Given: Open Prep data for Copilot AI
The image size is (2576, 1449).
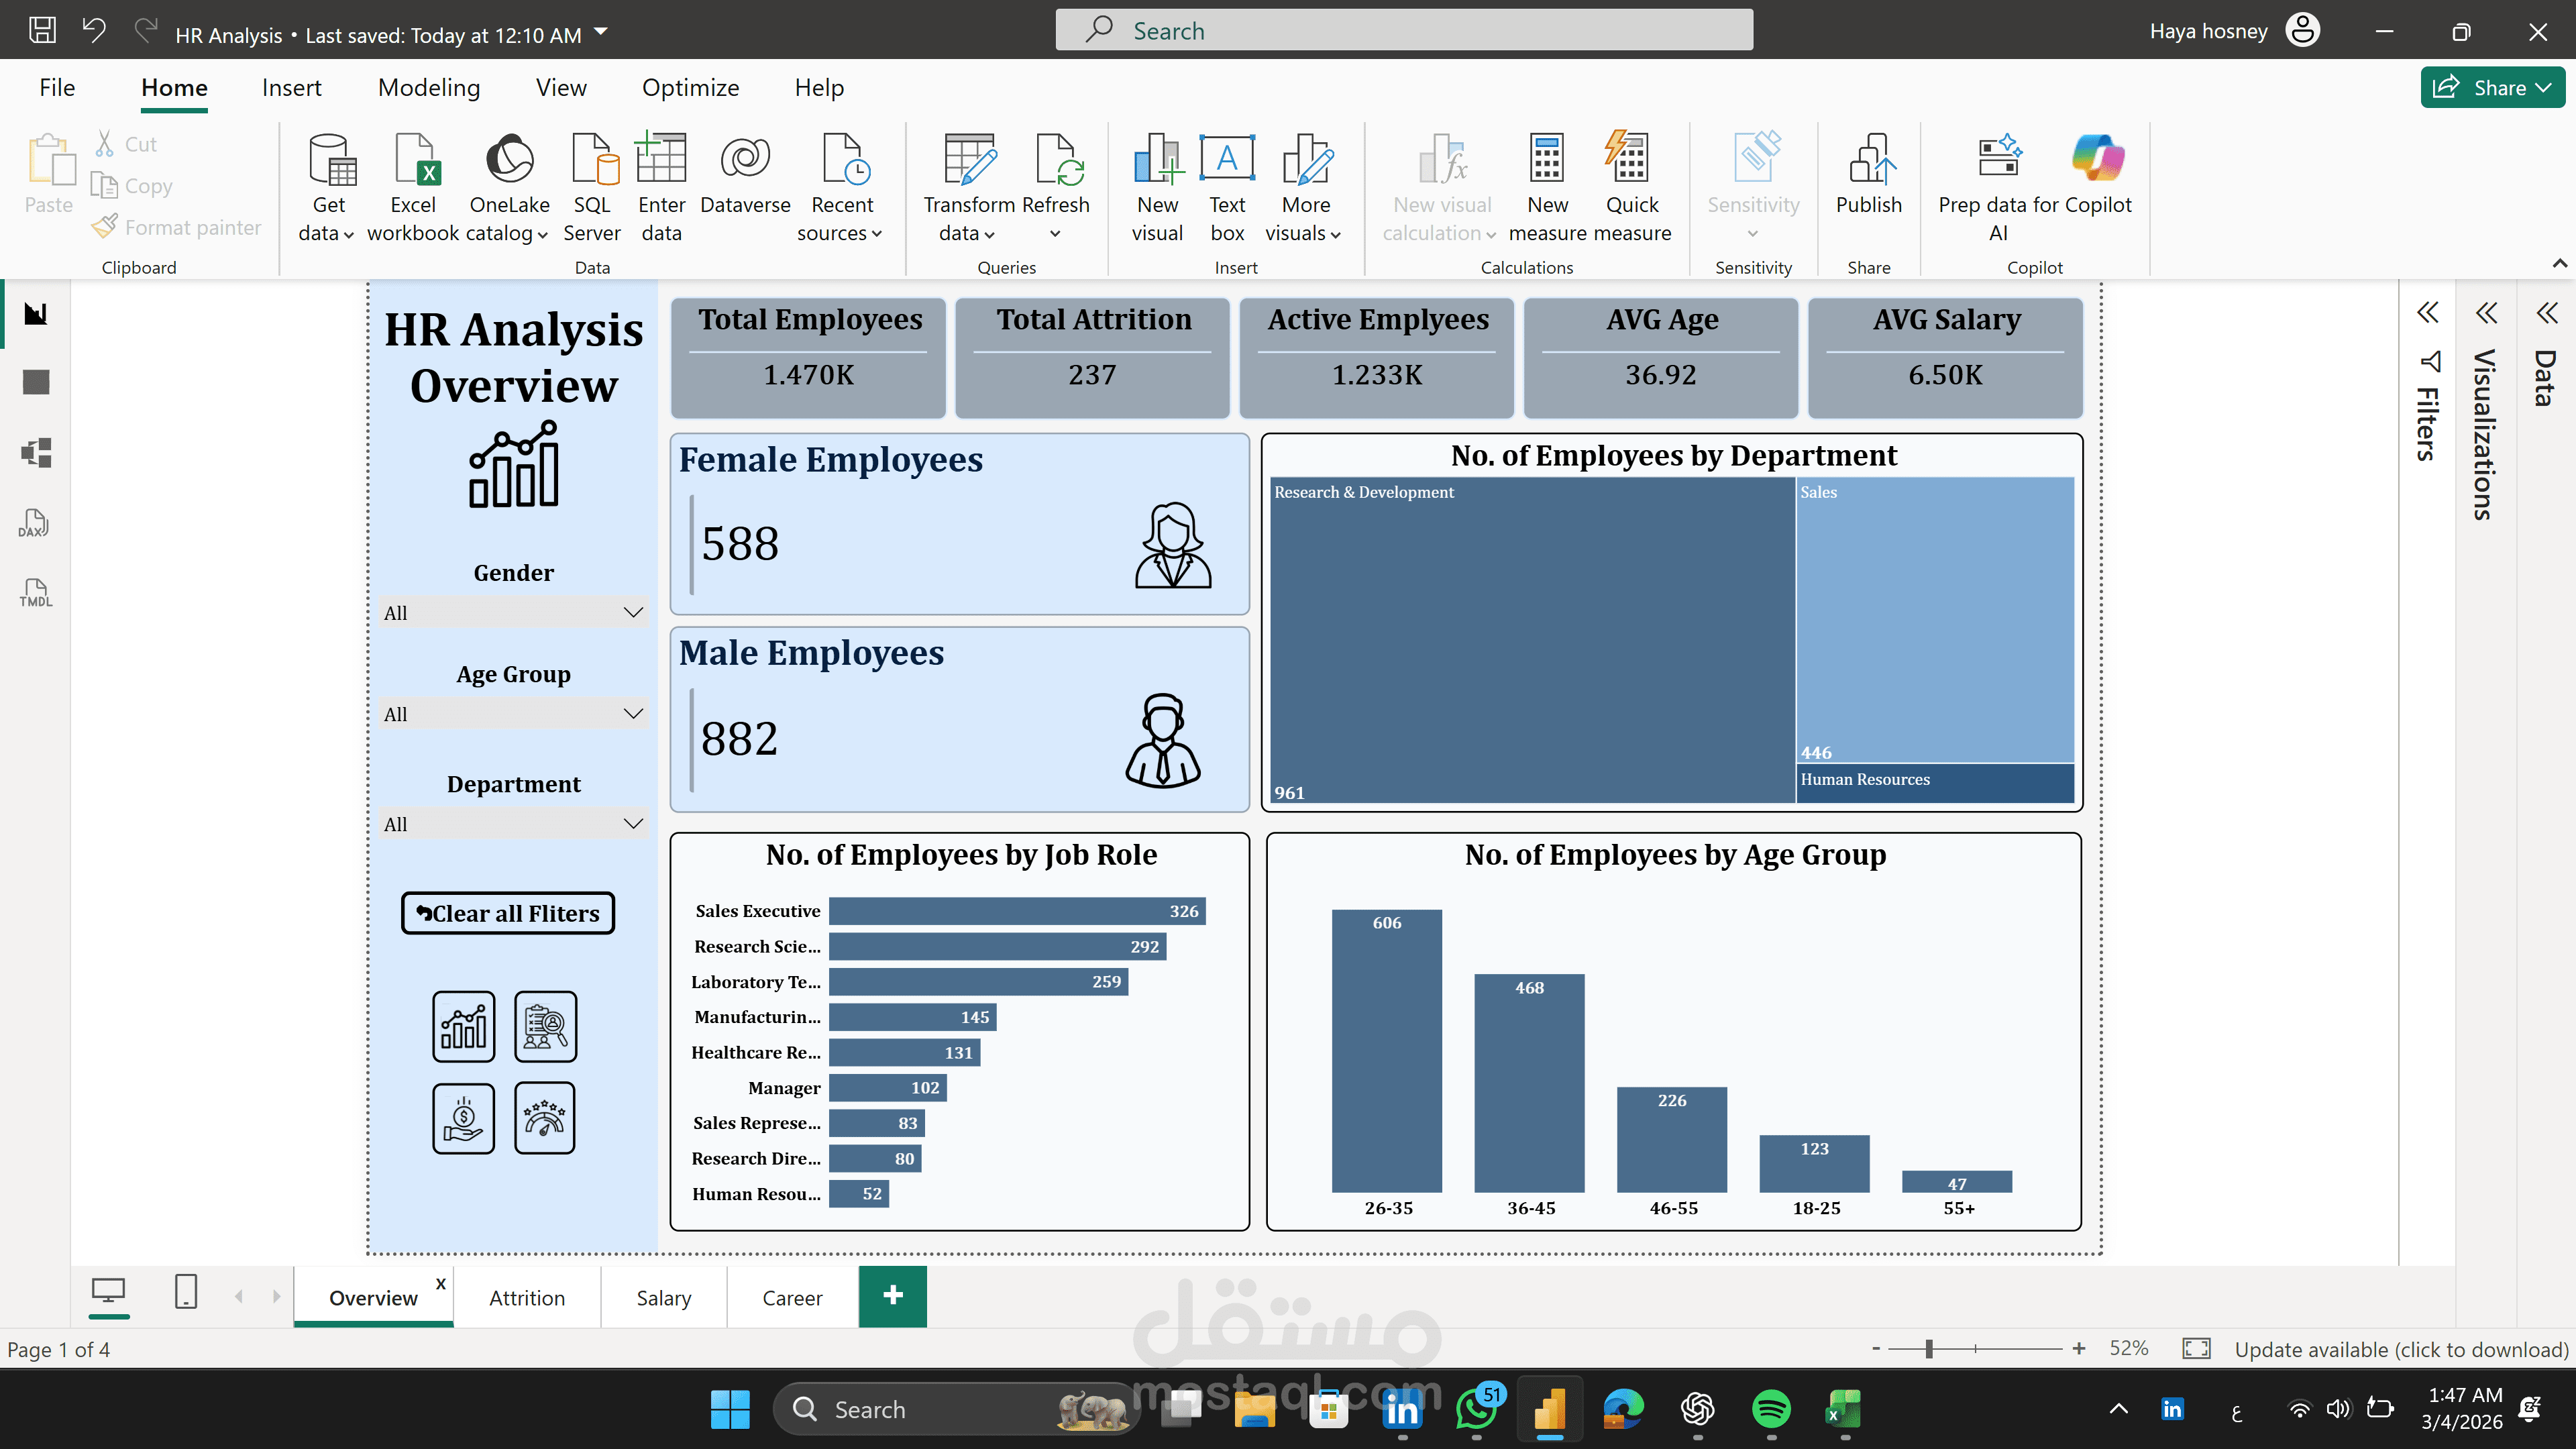Looking at the screenshot, I should [2000, 185].
